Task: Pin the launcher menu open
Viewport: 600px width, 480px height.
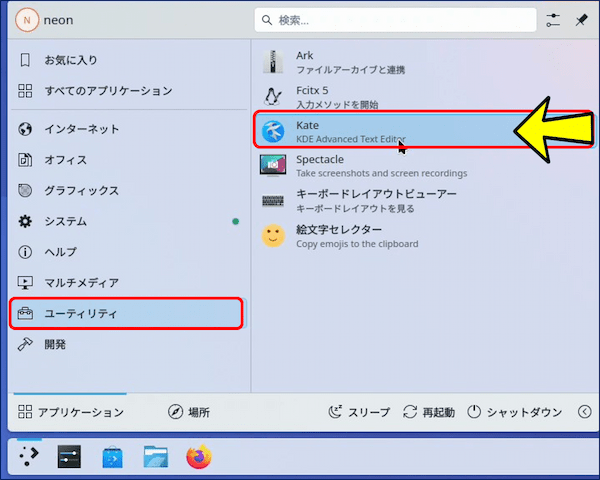Action: 581,20
